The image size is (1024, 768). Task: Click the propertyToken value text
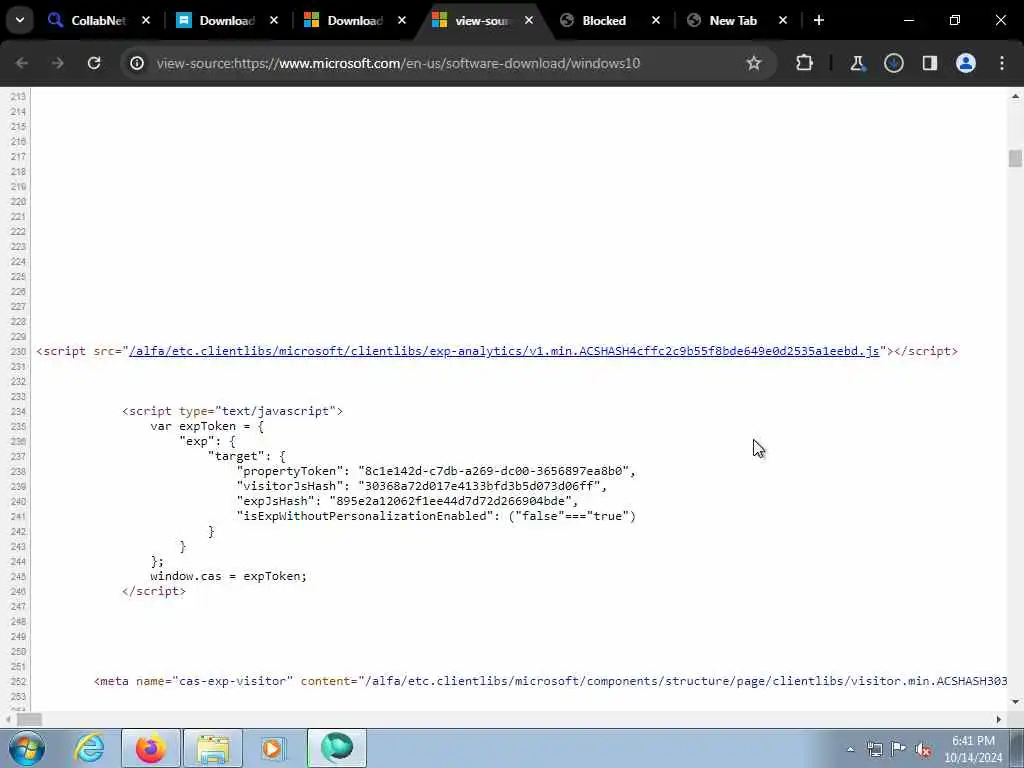coord(493,471)
